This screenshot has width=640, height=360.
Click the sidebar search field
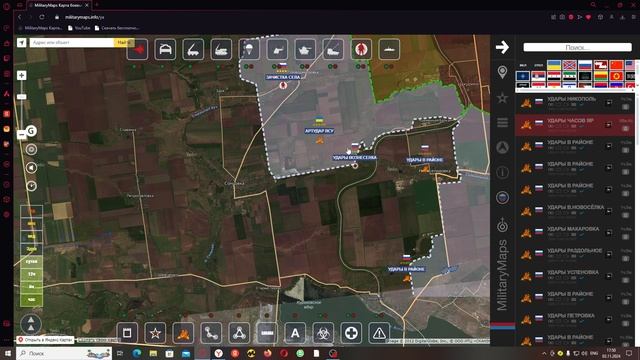577,47
